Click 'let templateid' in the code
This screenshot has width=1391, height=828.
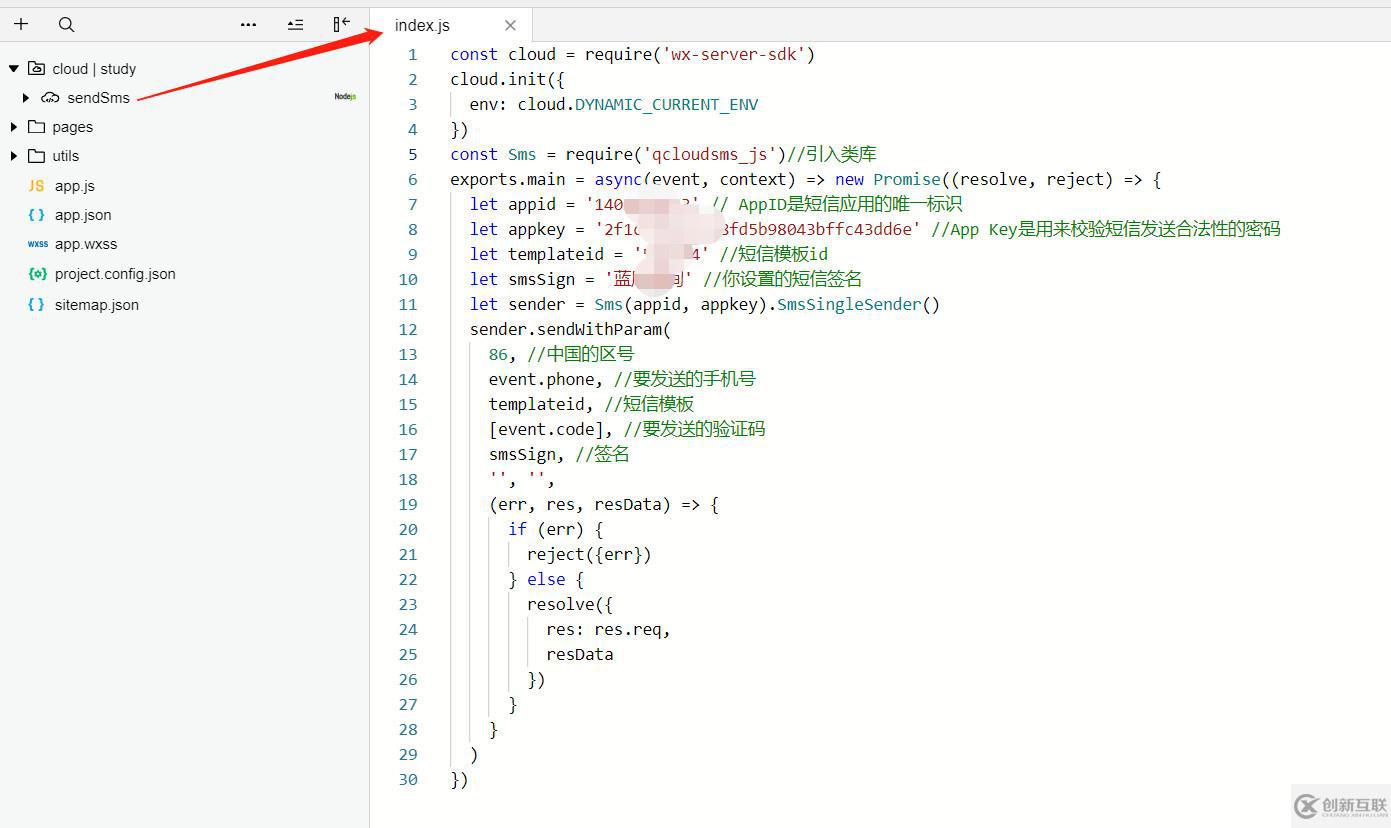click(x=537, y=254)
